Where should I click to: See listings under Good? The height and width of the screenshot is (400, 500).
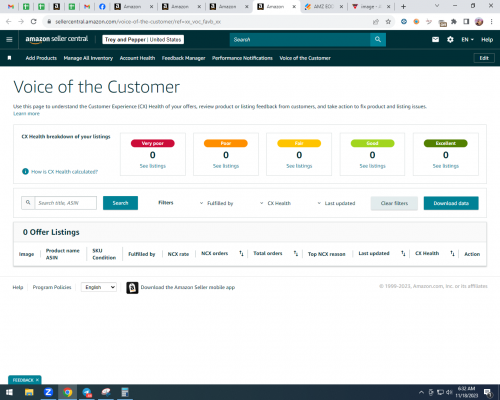pyautogui.click(x=372, y=166)
